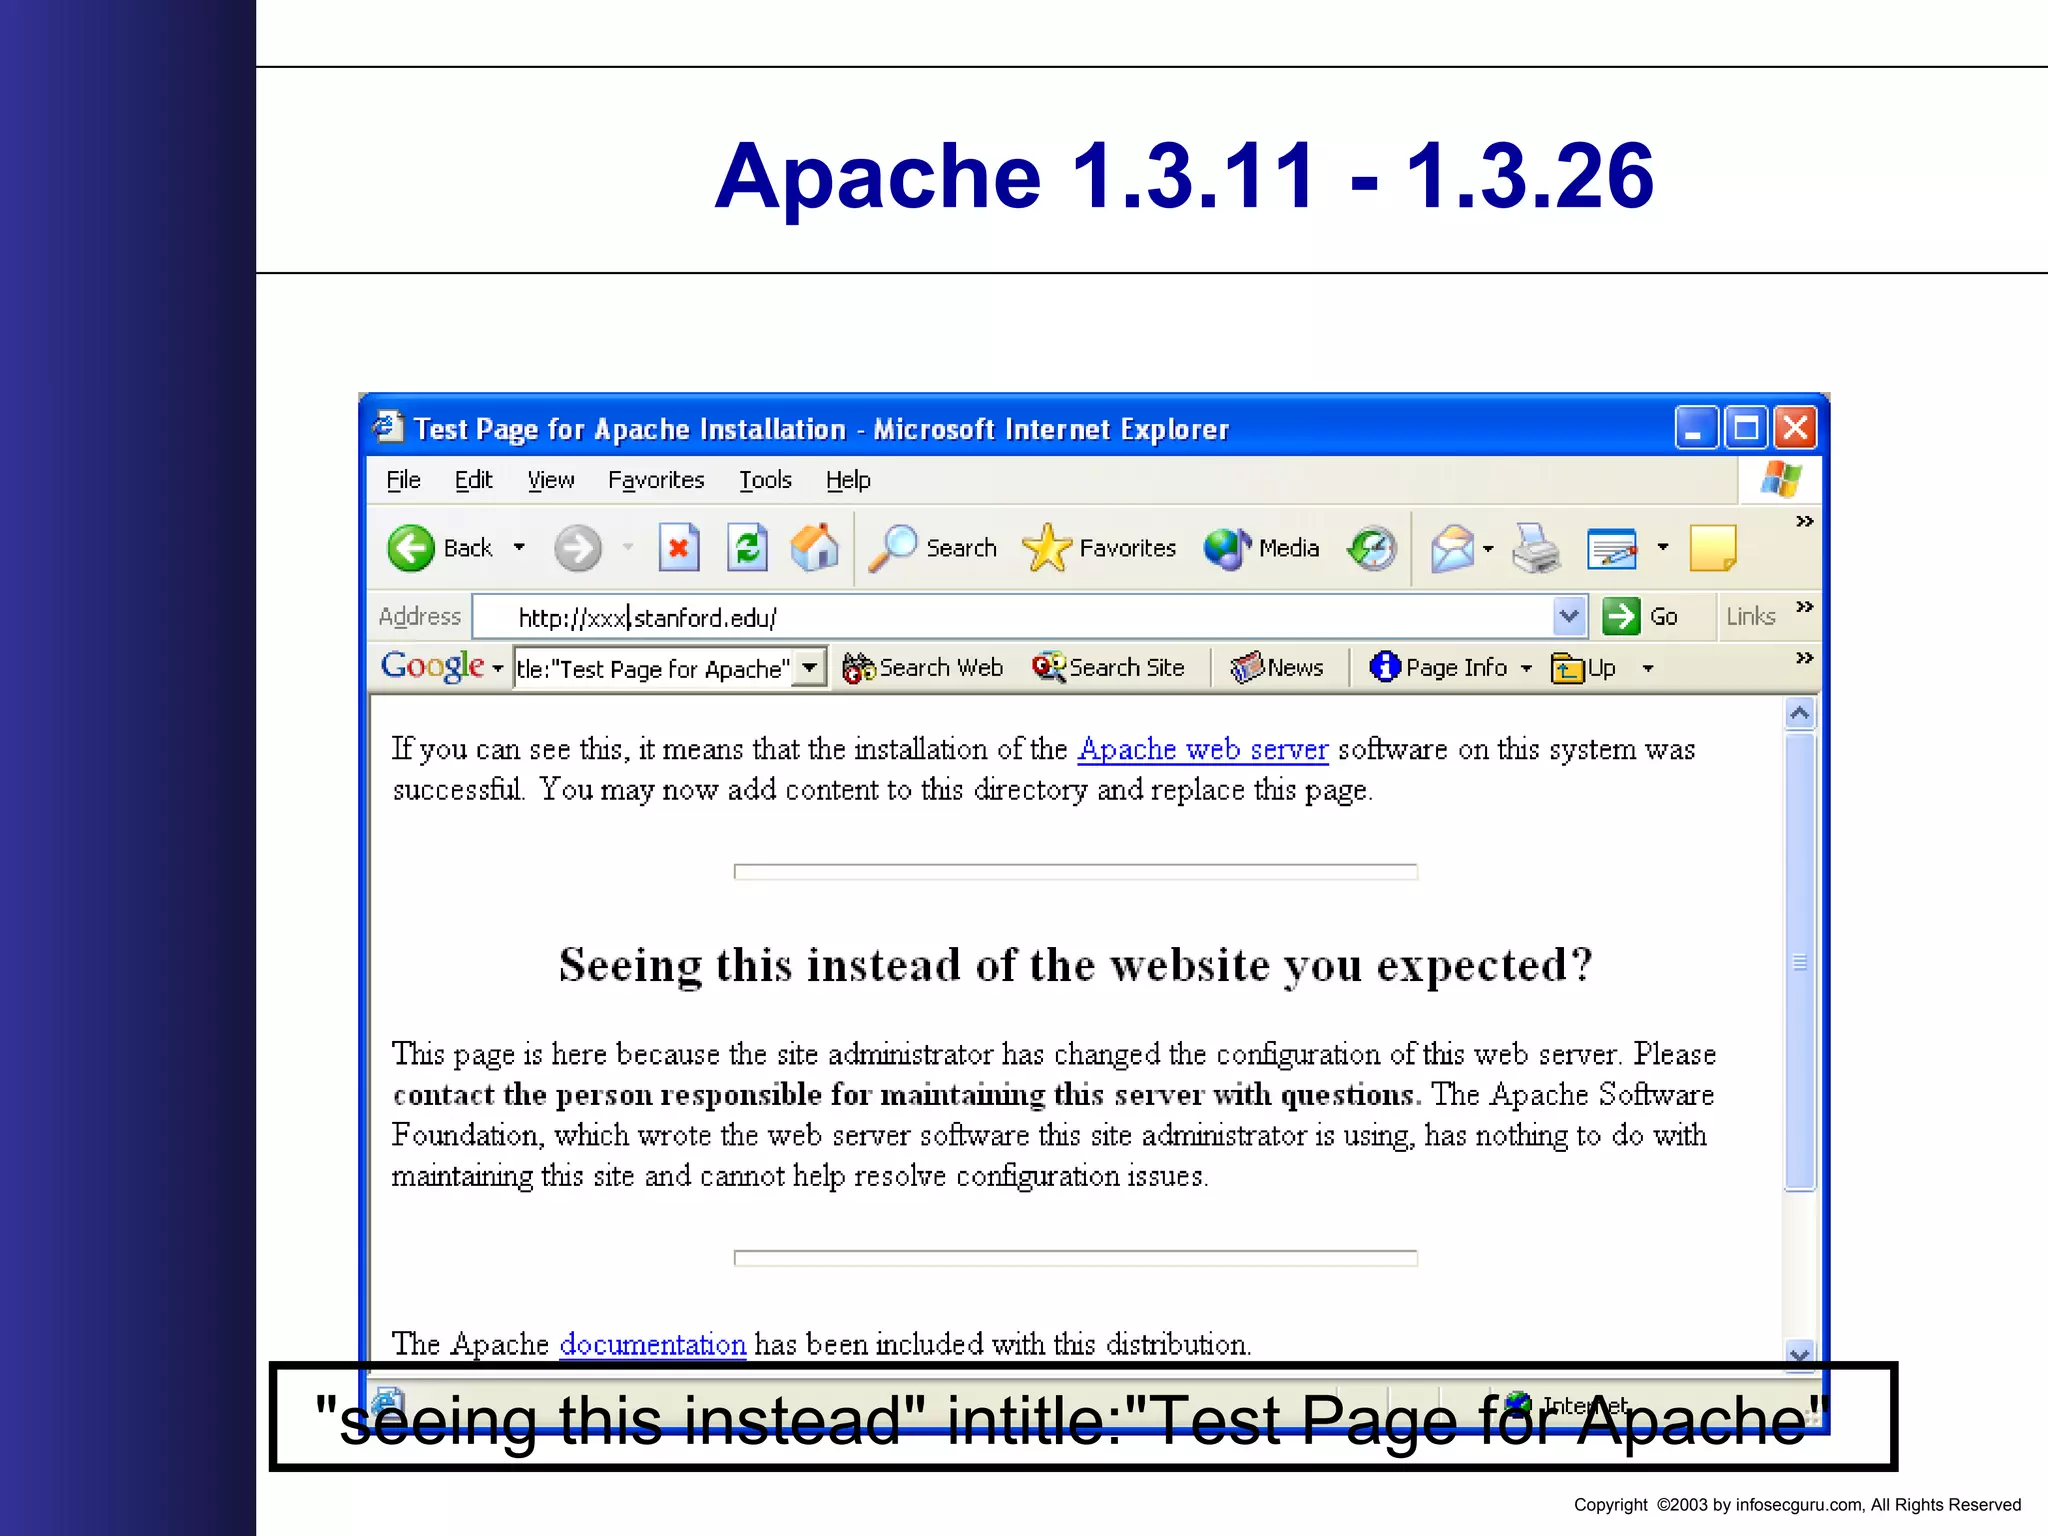Go to Home page icon

point(815,547)
